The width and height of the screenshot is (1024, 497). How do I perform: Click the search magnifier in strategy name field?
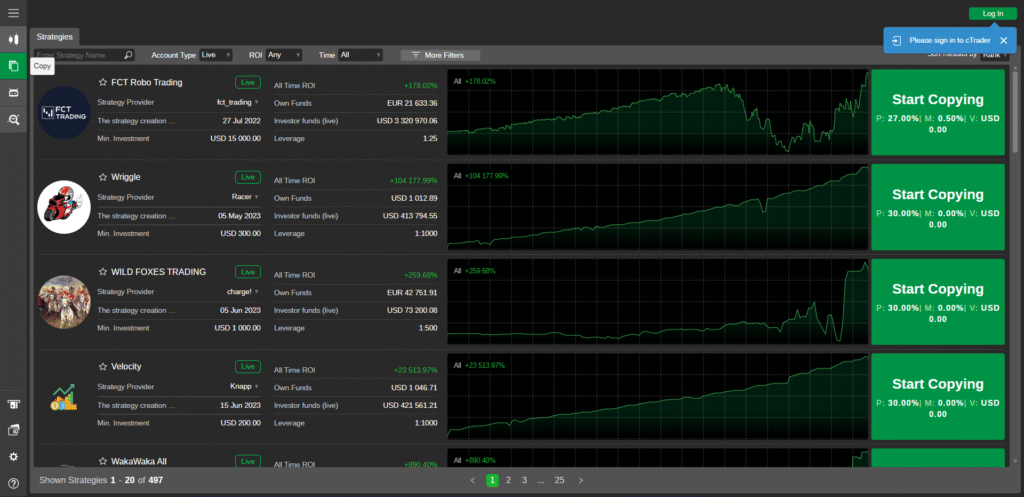click(128, 55)
